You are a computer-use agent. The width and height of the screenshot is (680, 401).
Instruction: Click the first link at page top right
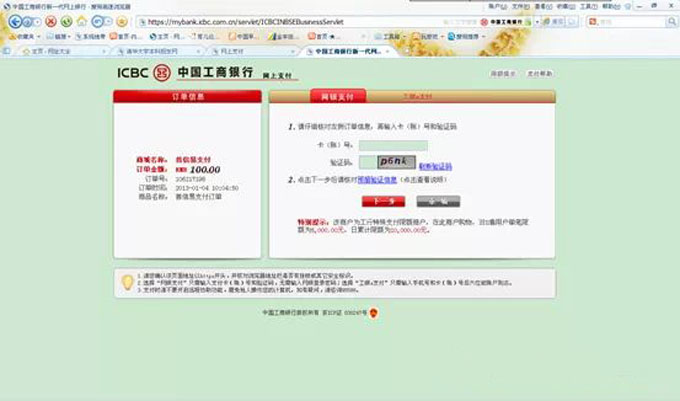(x=503, y=74)
